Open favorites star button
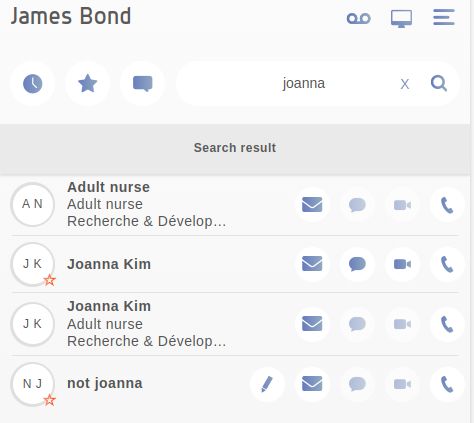Viewport: 474px width, 423px height. pyautogui.click(x=87, y=84)
